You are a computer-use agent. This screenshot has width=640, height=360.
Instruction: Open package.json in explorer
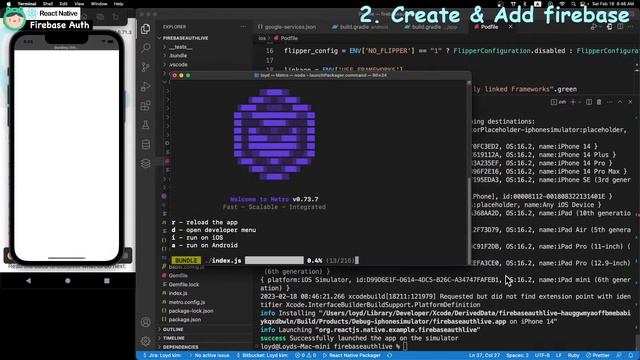pyautogui.click(x=184, y=320)
